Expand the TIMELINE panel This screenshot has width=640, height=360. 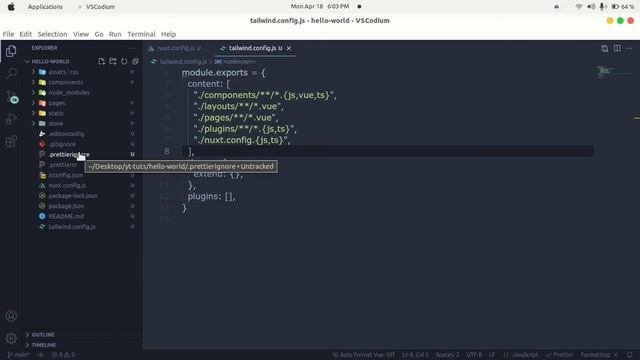(44, 345)
